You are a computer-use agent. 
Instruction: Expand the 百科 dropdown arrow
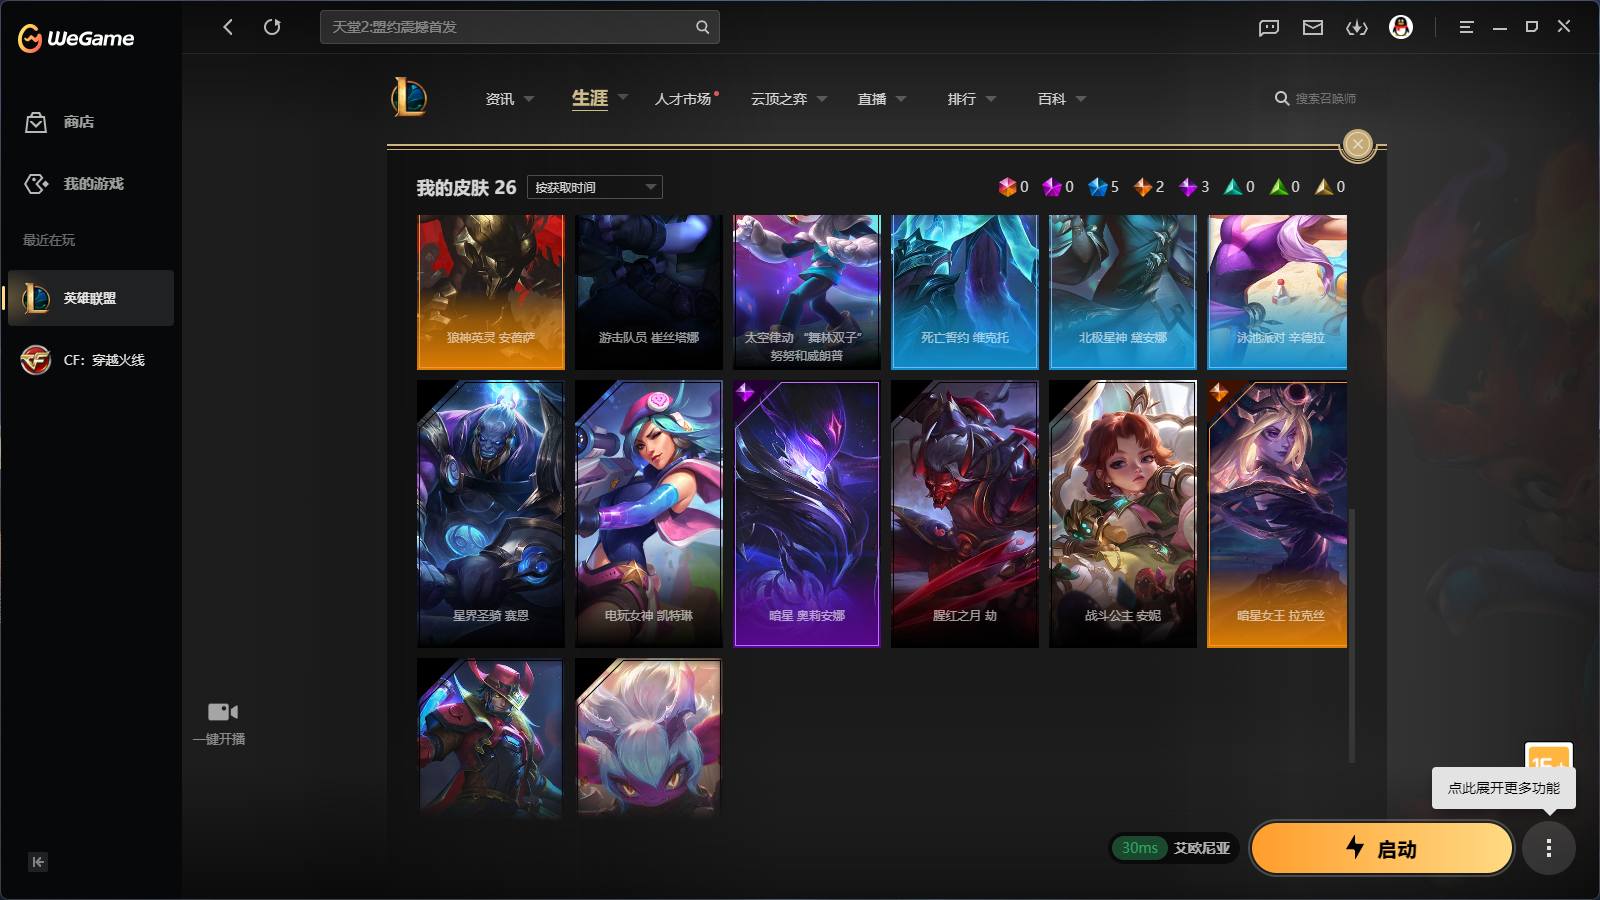coord(1081,99)
